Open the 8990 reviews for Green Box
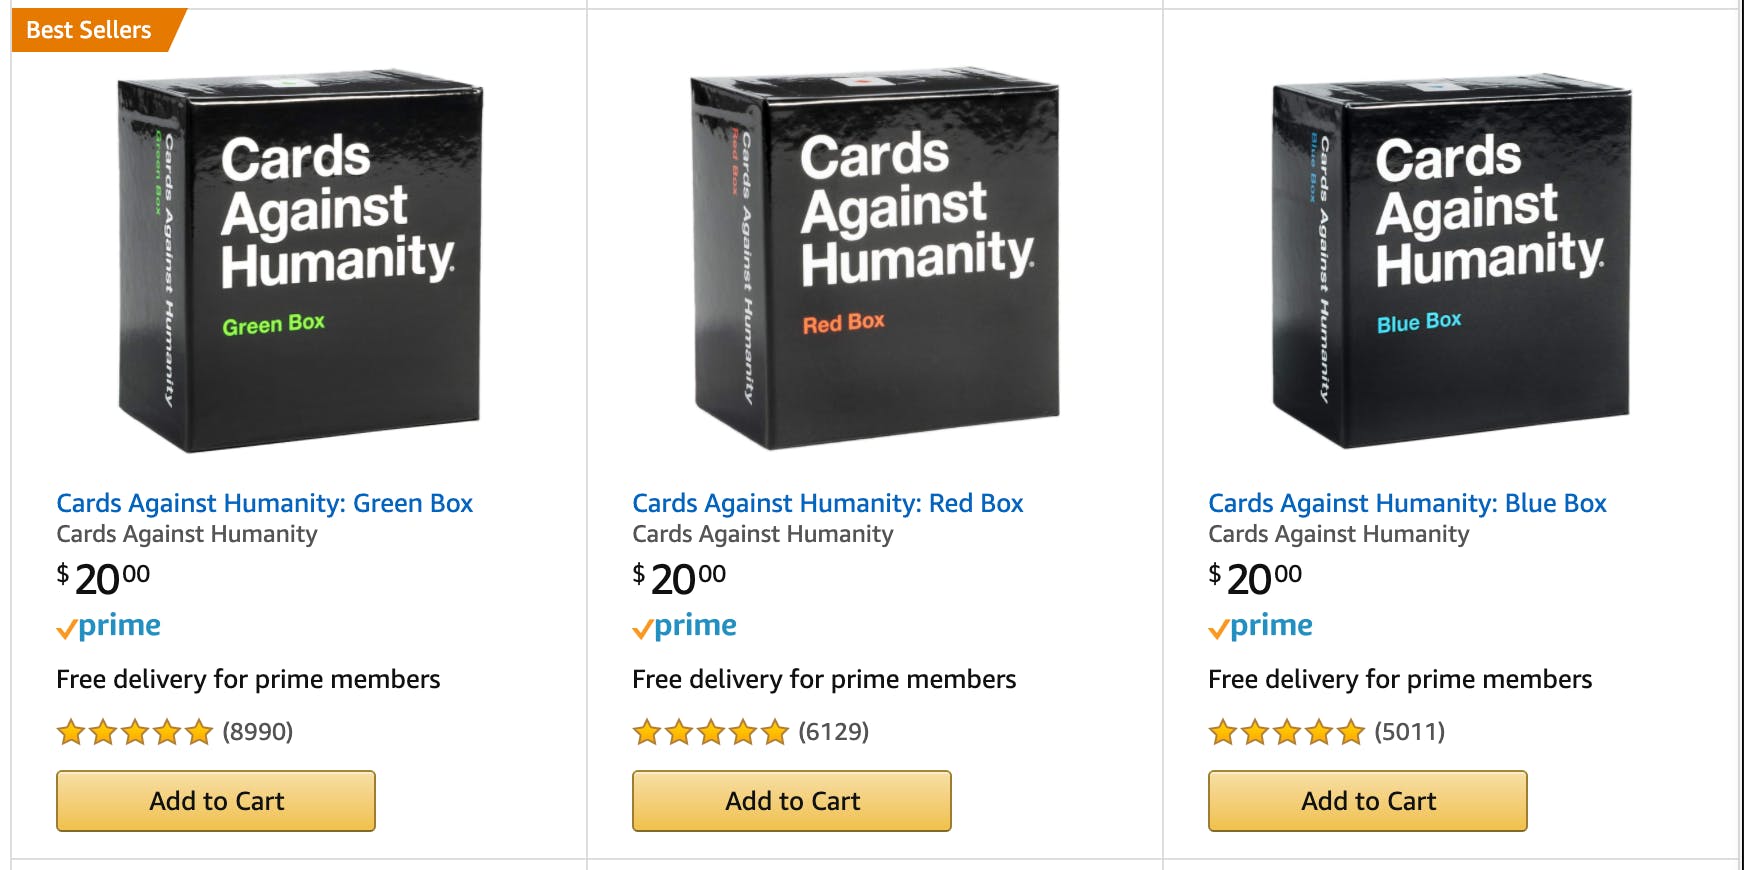This screenshot has width=1744, height=870. (258, 732)
